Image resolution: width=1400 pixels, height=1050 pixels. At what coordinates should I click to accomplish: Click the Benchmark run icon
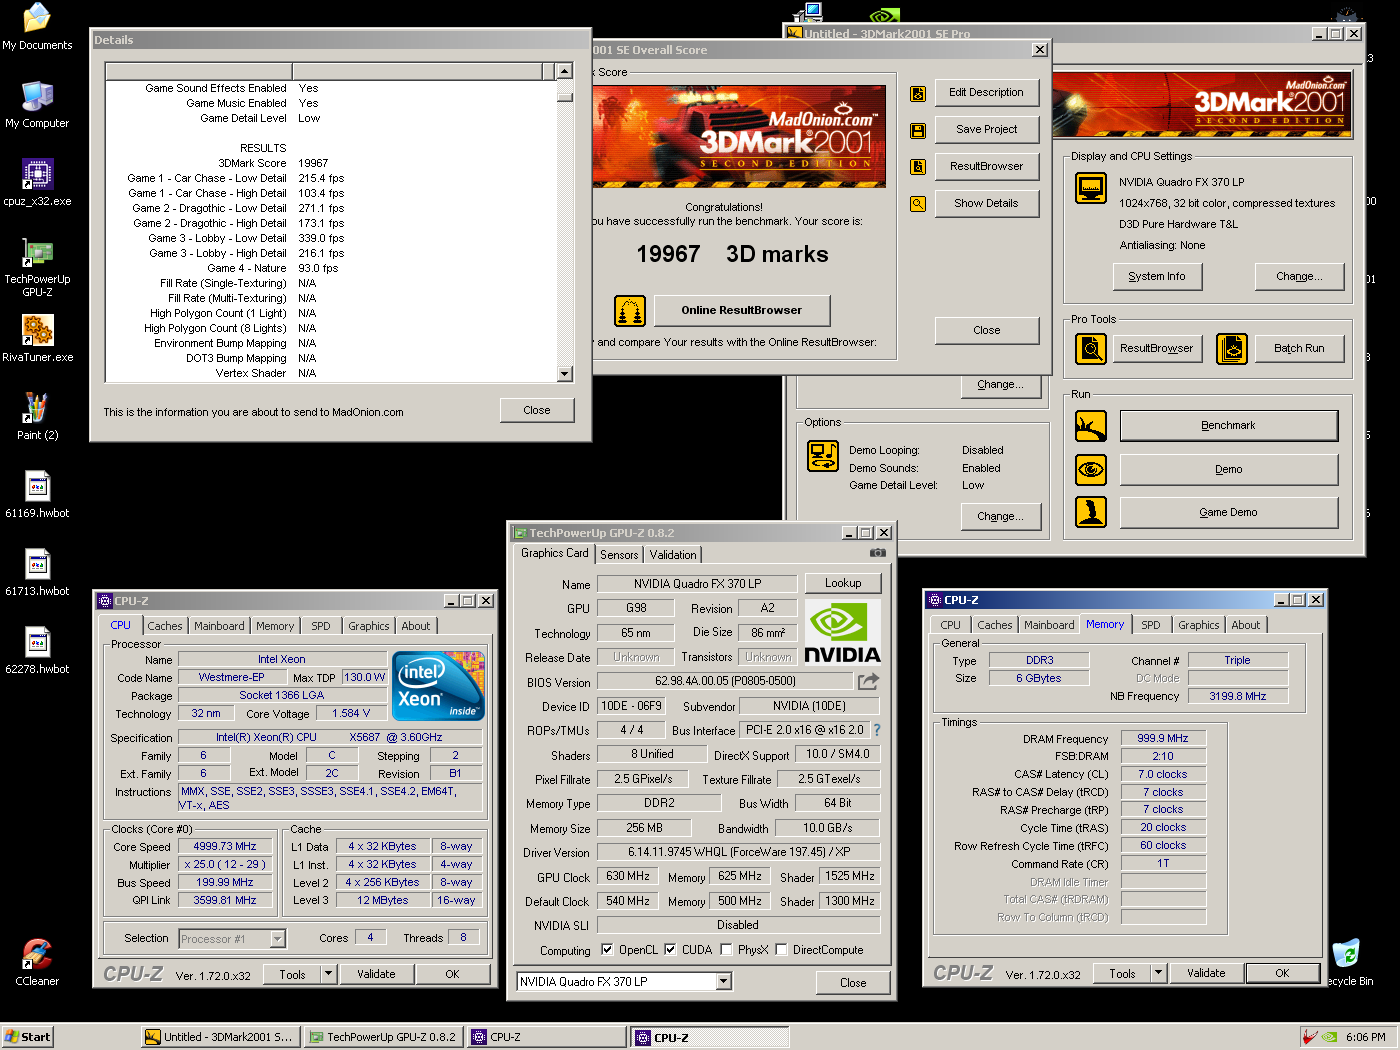(x=1091, y=426)
